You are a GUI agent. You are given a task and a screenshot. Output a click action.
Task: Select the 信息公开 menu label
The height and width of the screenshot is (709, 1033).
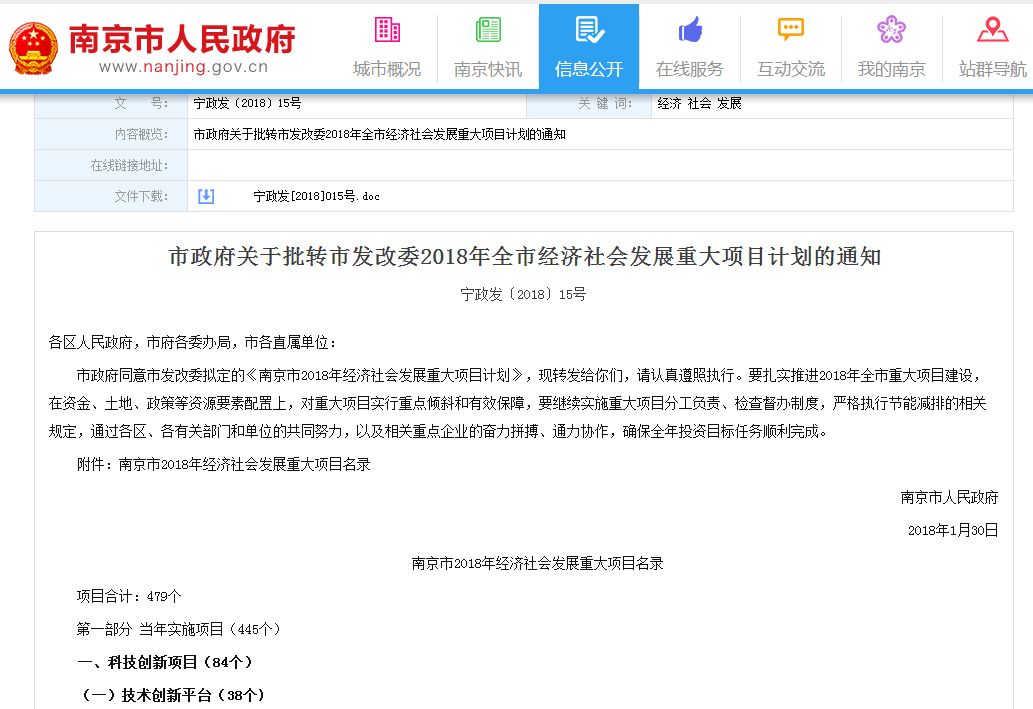coord(589,69)
